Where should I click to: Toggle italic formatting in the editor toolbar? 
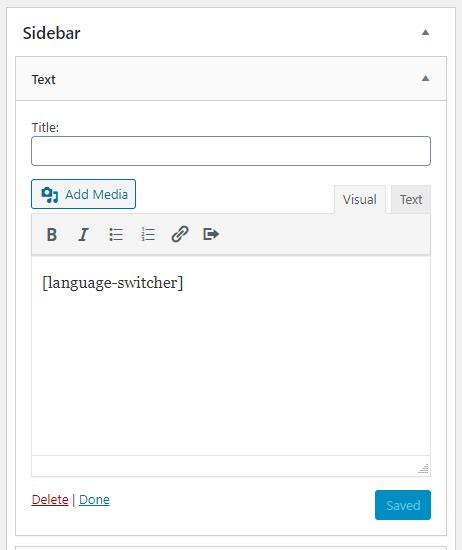tap(83, 234)
